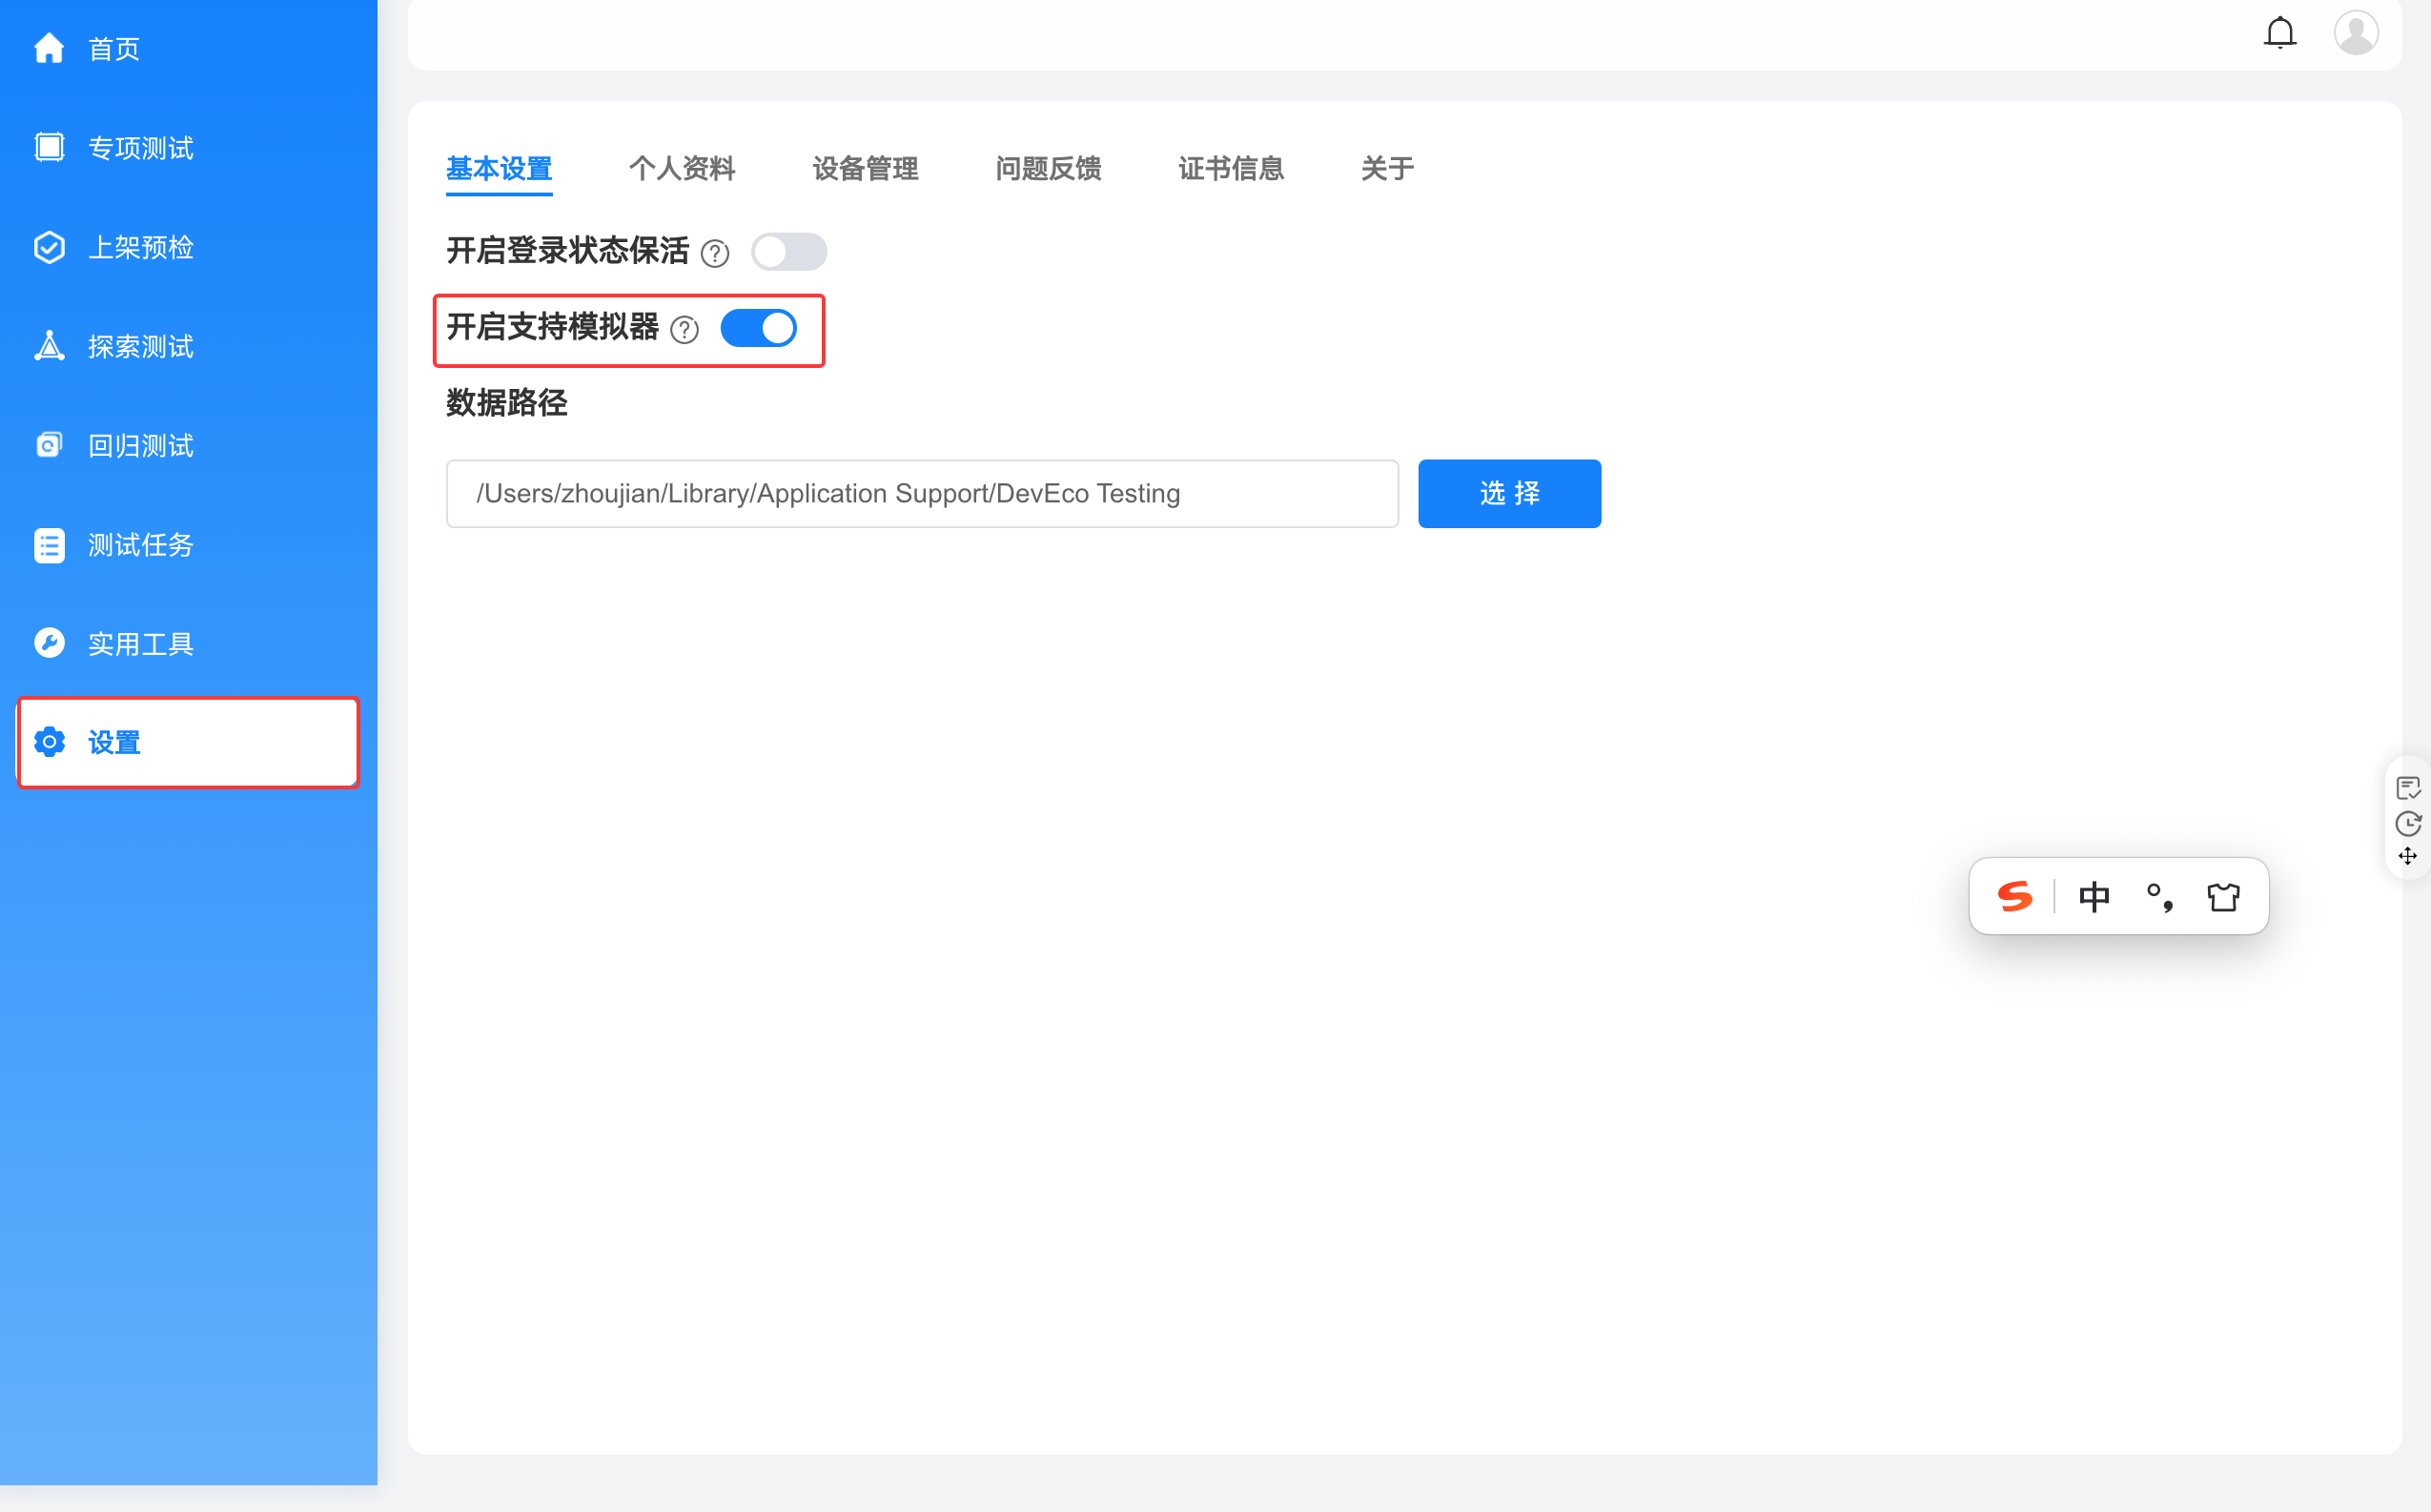The width and height of the screenshot is (2431, 1512).
Task: Open 实用工具 wrench item
Action: (x=140, y=644)
